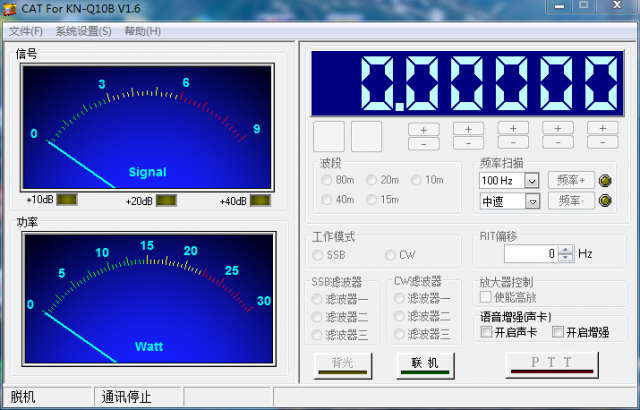Select the 15m band

pyautogui.click(x=382, y=199)
